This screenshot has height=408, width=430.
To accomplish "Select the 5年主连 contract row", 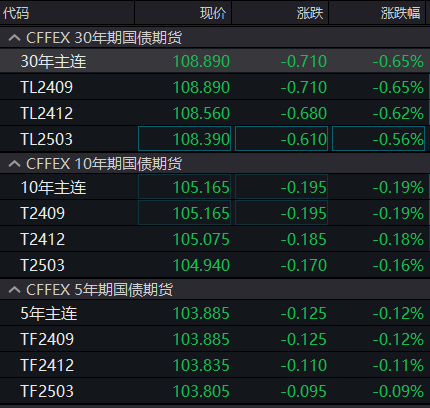I will pyautogui.click(x=215, y=313).
